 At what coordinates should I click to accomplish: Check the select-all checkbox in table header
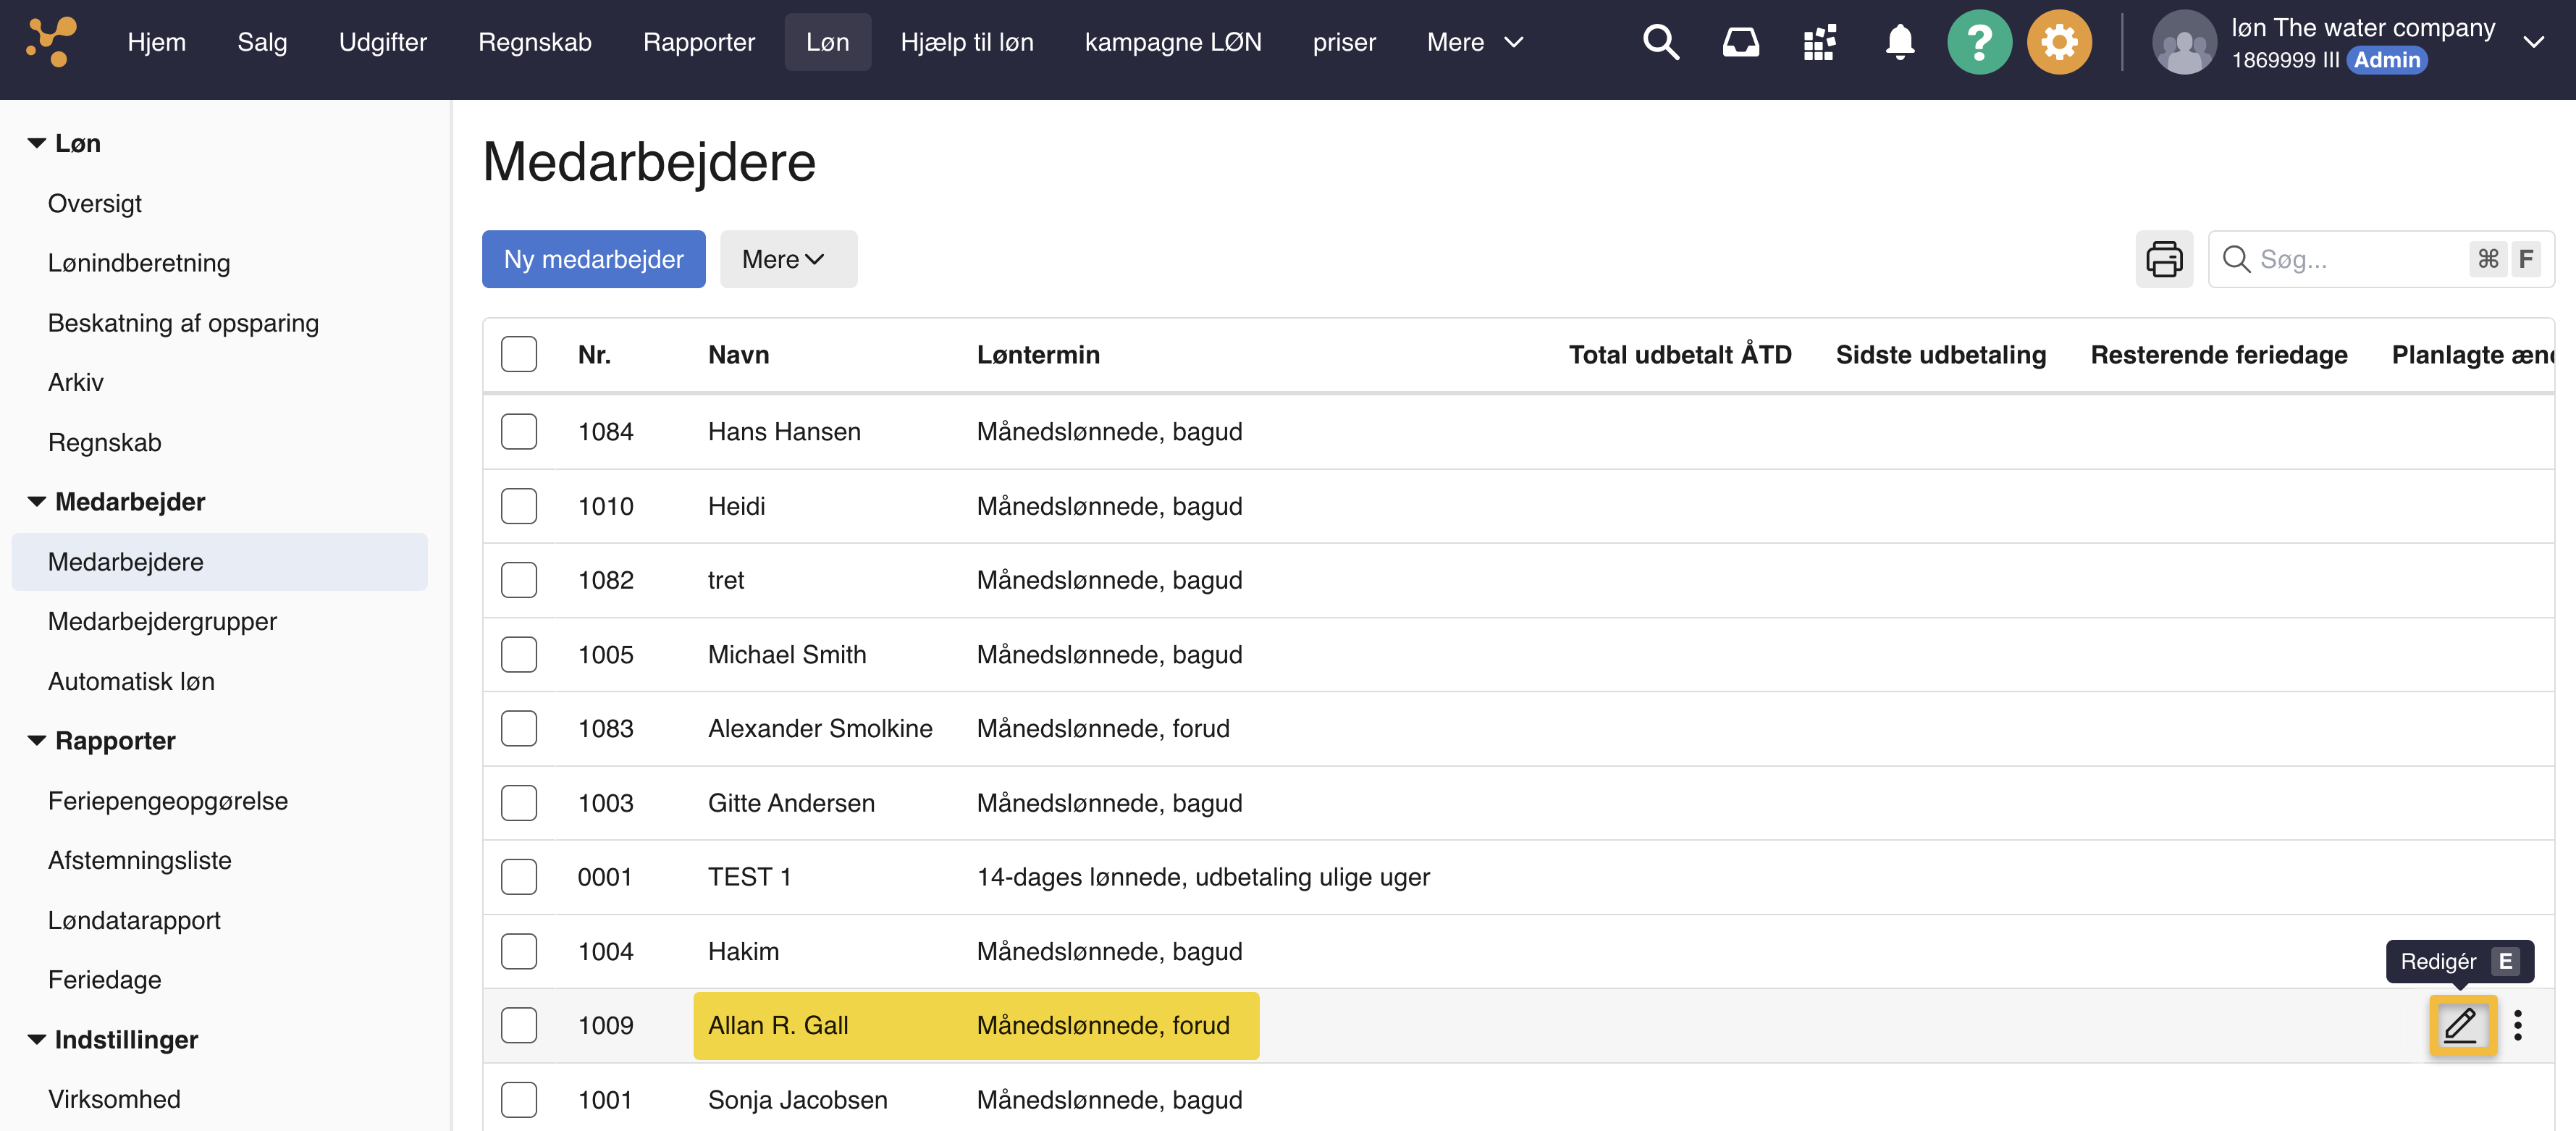519,354
